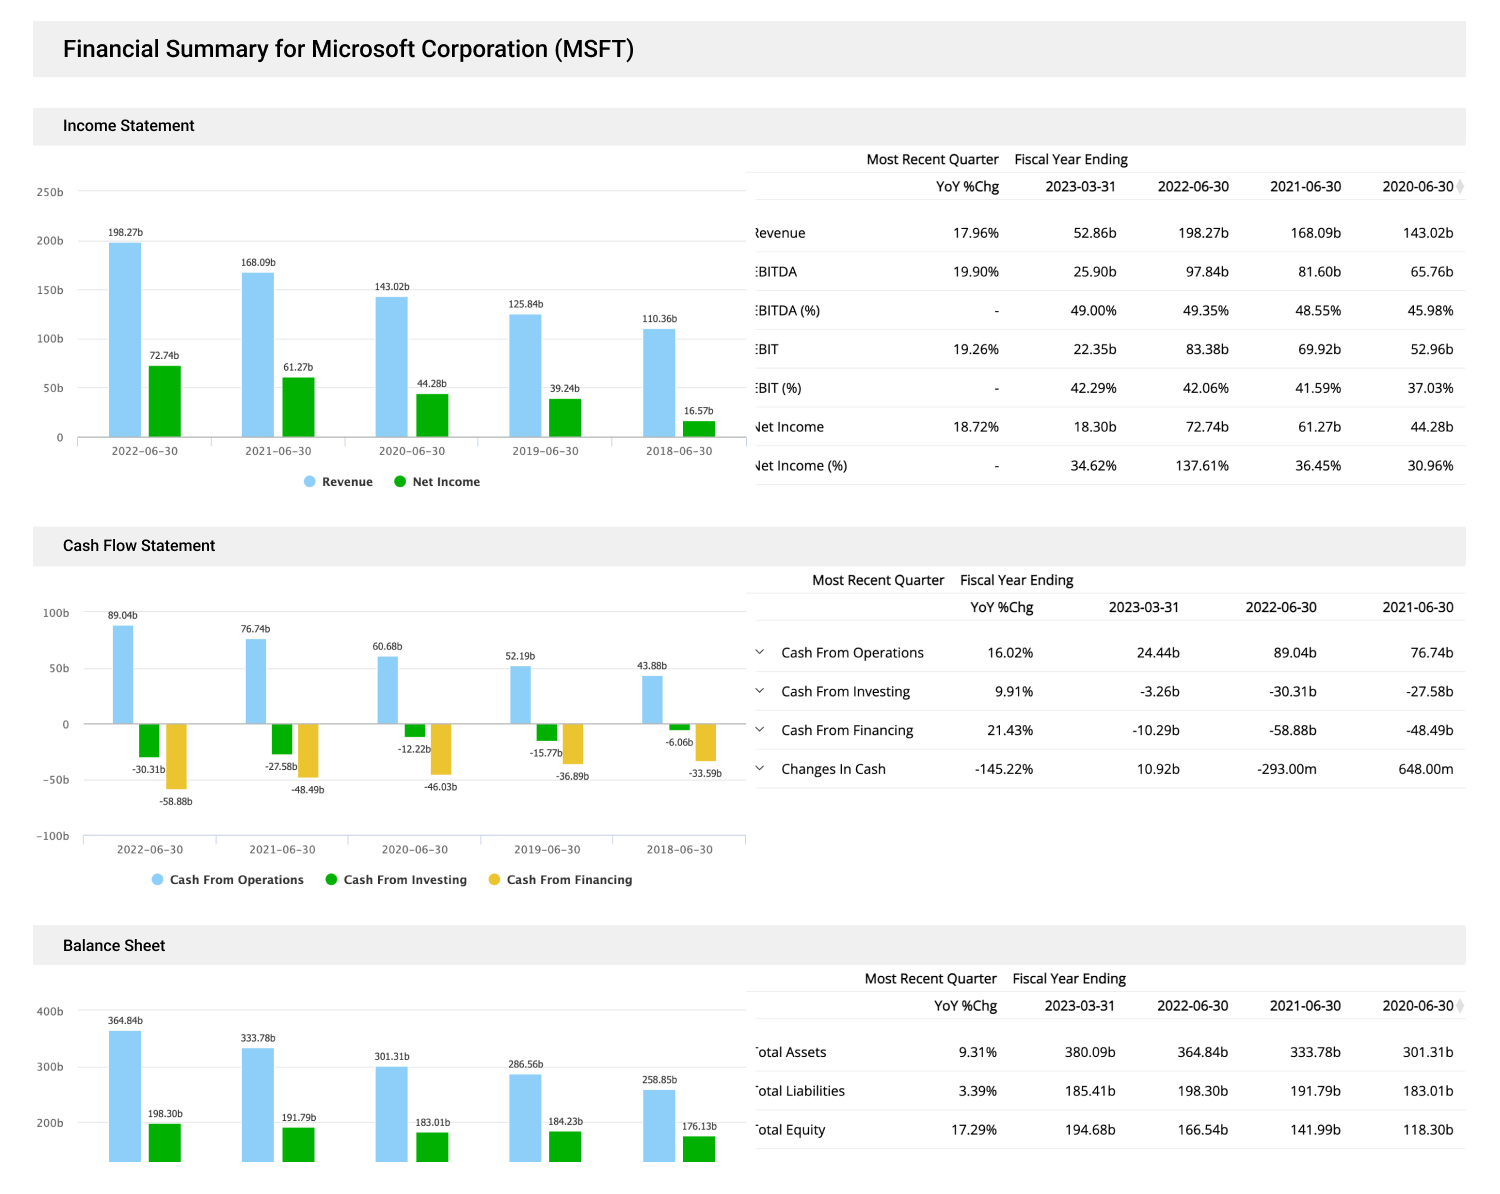Select the Balance Sheet section header
Screen dimensions: 1500x1194
[x=114, y=945]
